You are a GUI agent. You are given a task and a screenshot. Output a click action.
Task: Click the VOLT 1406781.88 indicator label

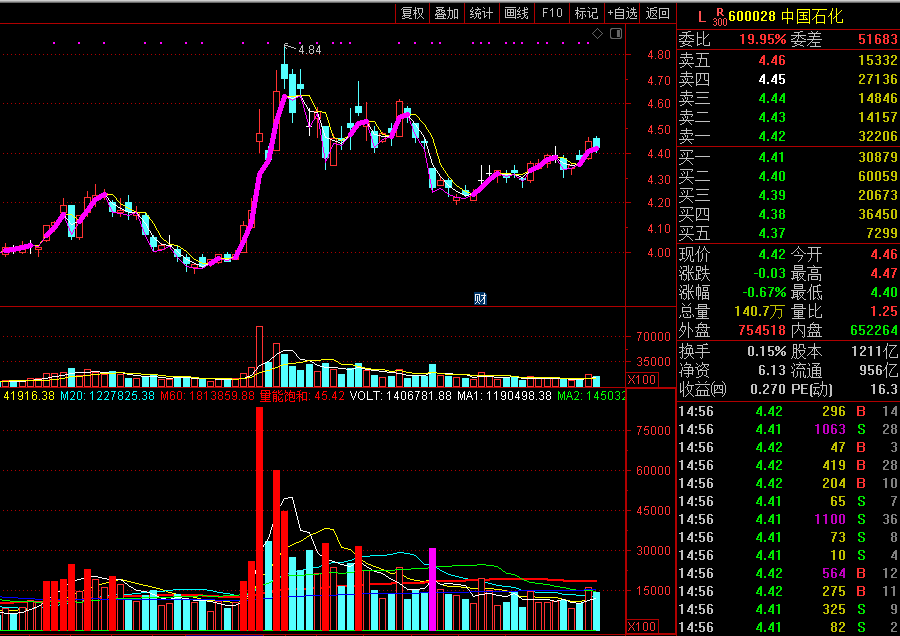(401, 396)
